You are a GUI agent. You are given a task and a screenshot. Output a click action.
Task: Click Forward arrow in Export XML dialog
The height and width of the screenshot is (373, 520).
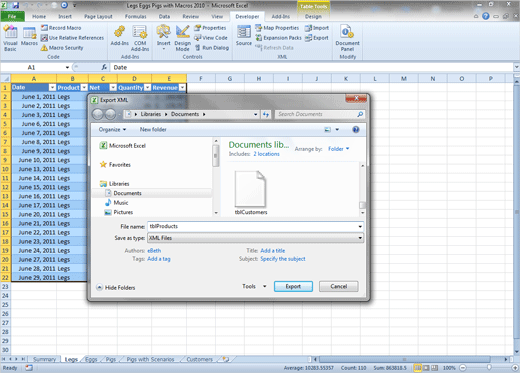point(110,114)
